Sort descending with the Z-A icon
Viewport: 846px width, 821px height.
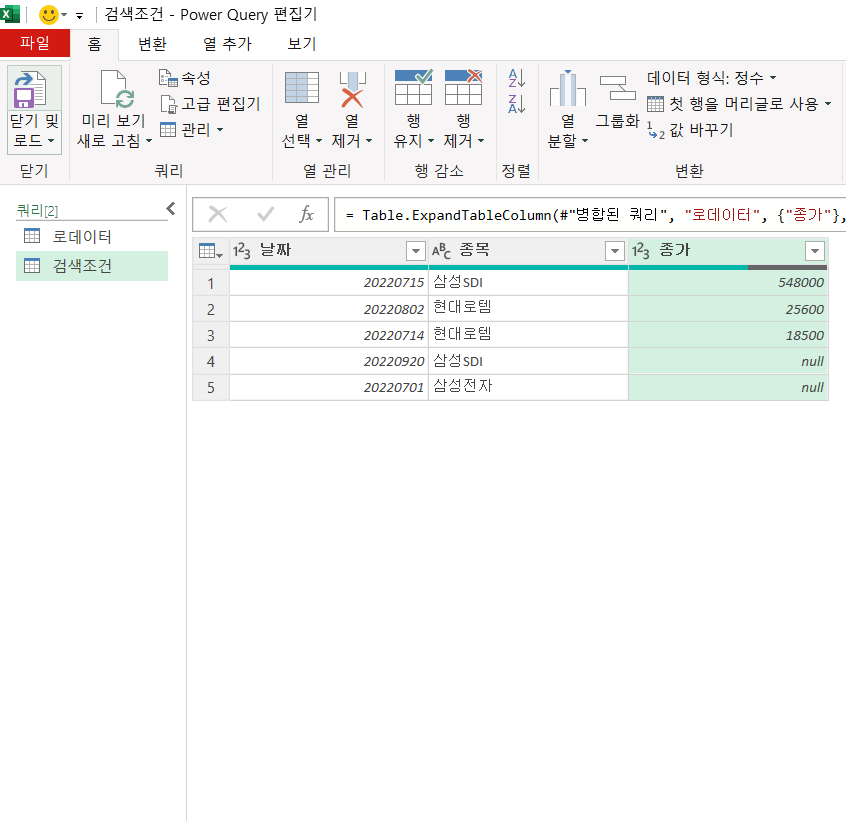click(516, 104)
